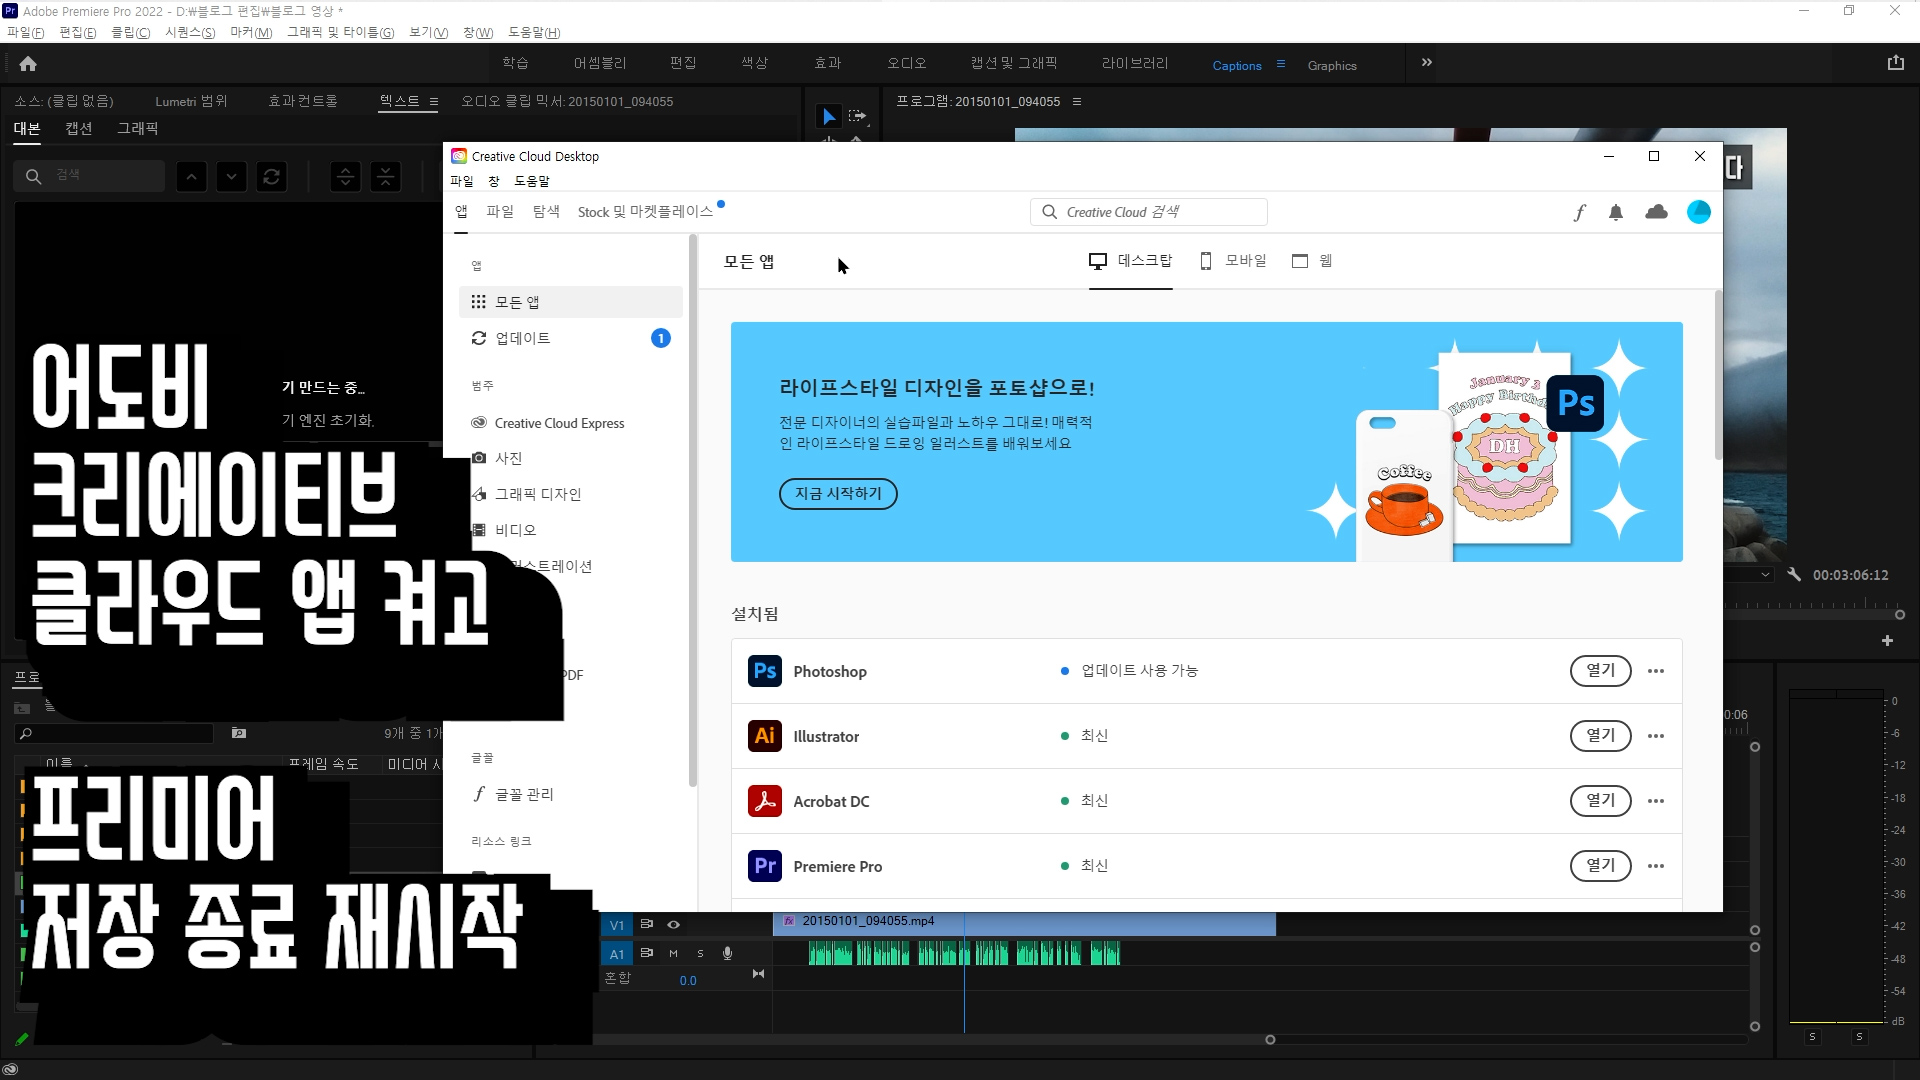
Task: Click the refresh transcript icon in Text panel
Action: pyautogui.click(x=271, y=177)
